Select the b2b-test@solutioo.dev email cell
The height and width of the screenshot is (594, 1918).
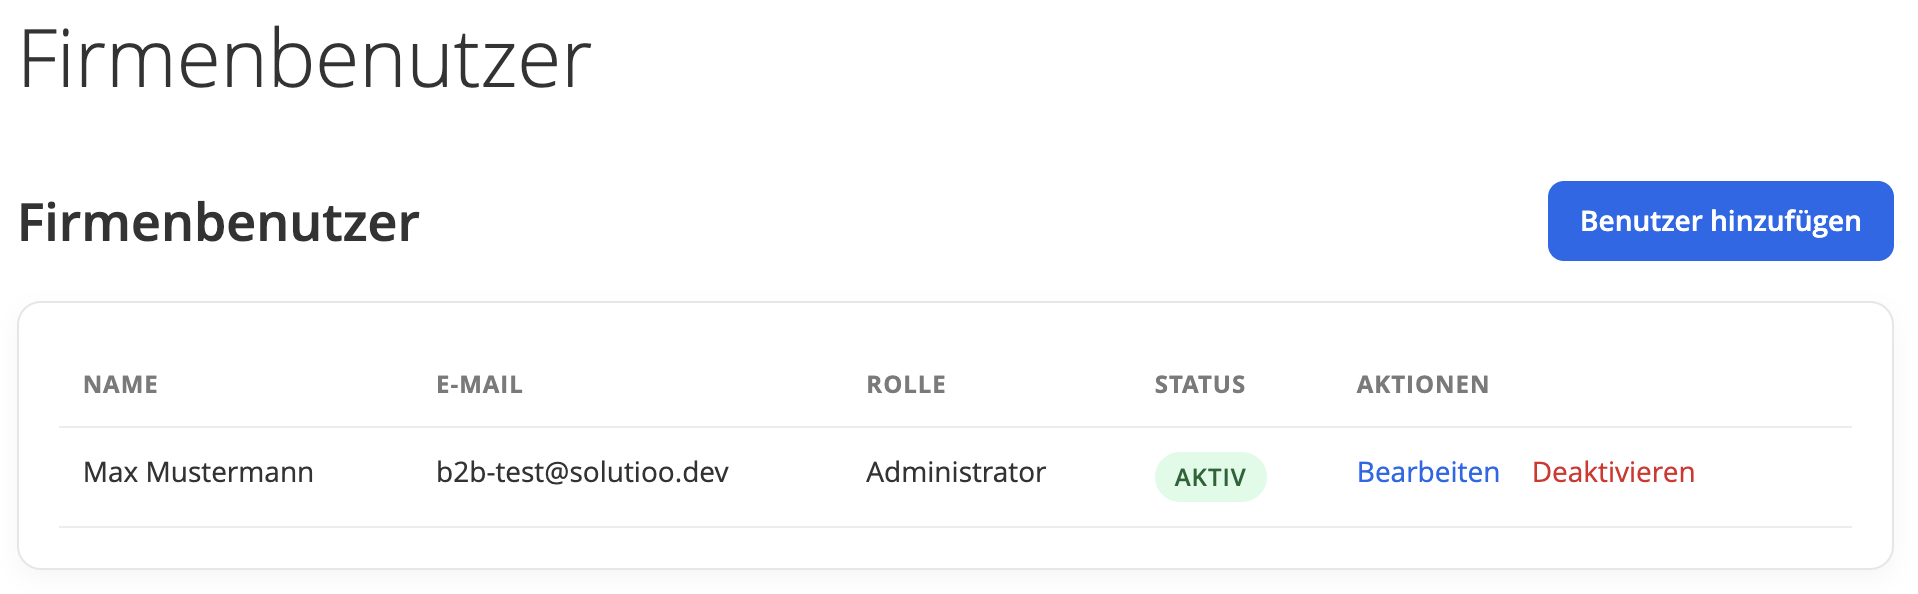pyautogui.click(x=582, y=472)
